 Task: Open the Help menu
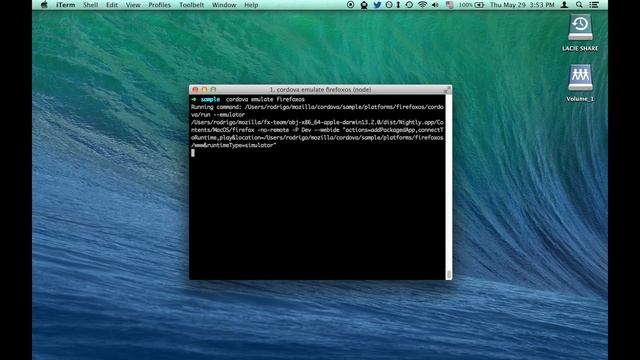[251, 5]
